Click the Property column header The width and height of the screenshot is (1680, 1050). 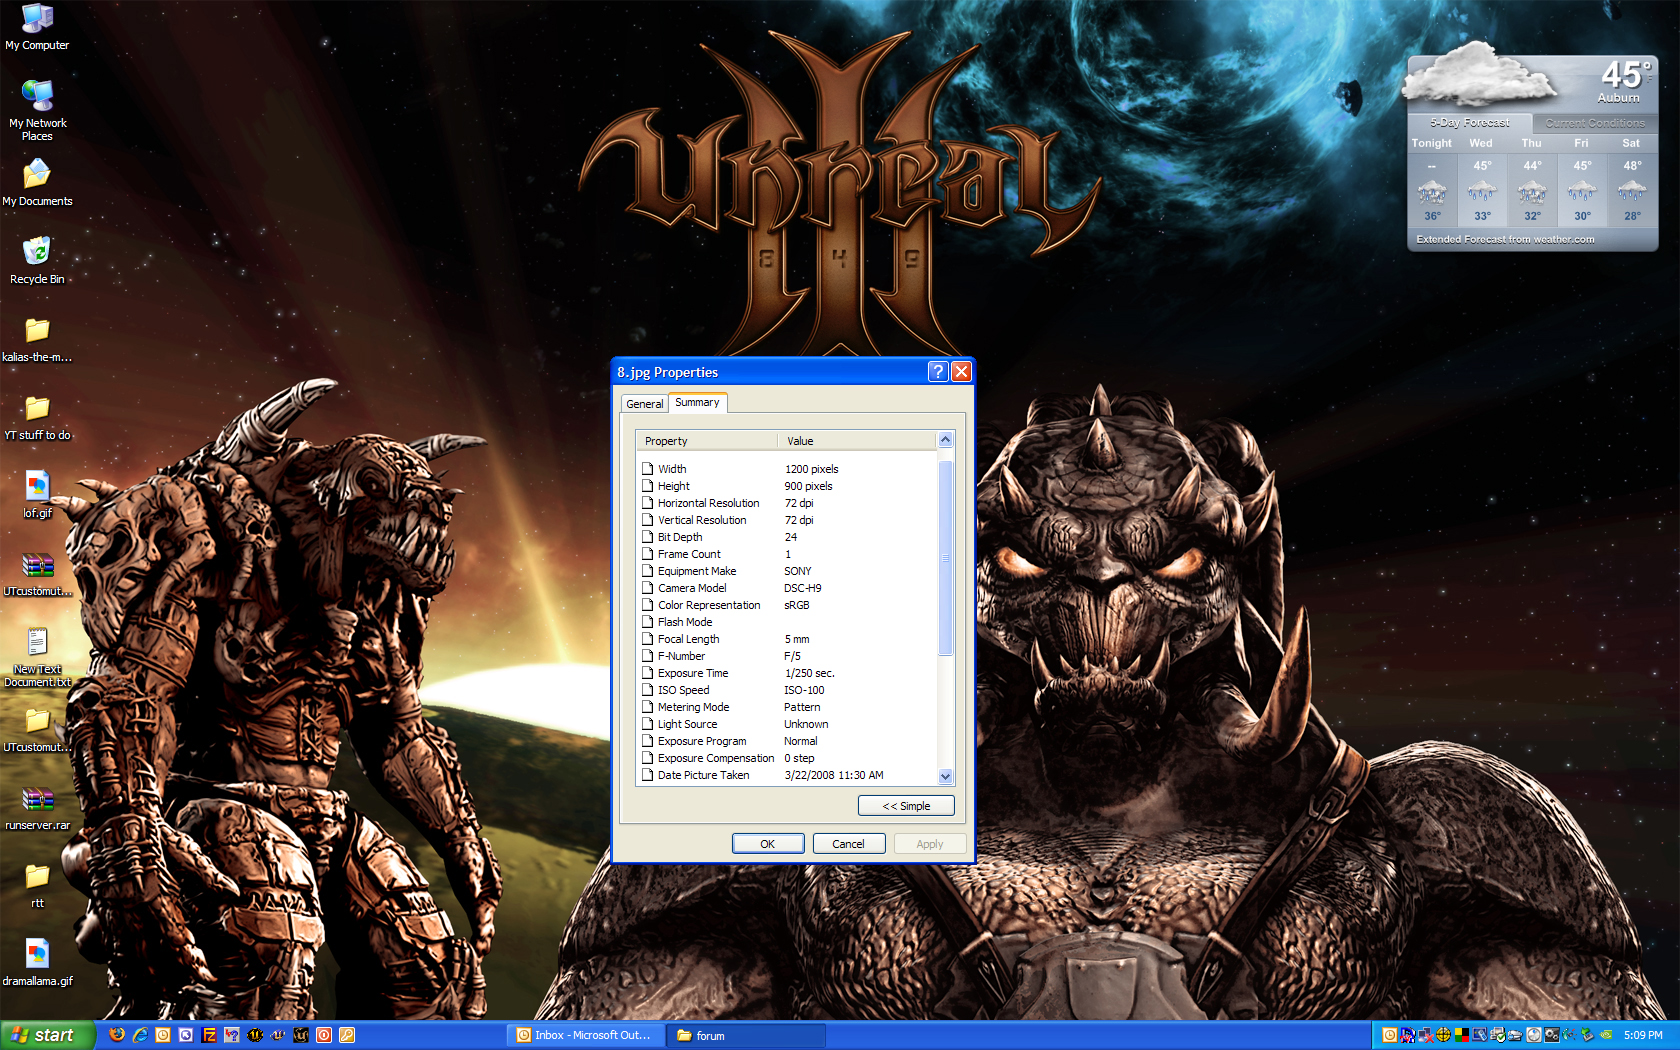[x=707, y=441]
